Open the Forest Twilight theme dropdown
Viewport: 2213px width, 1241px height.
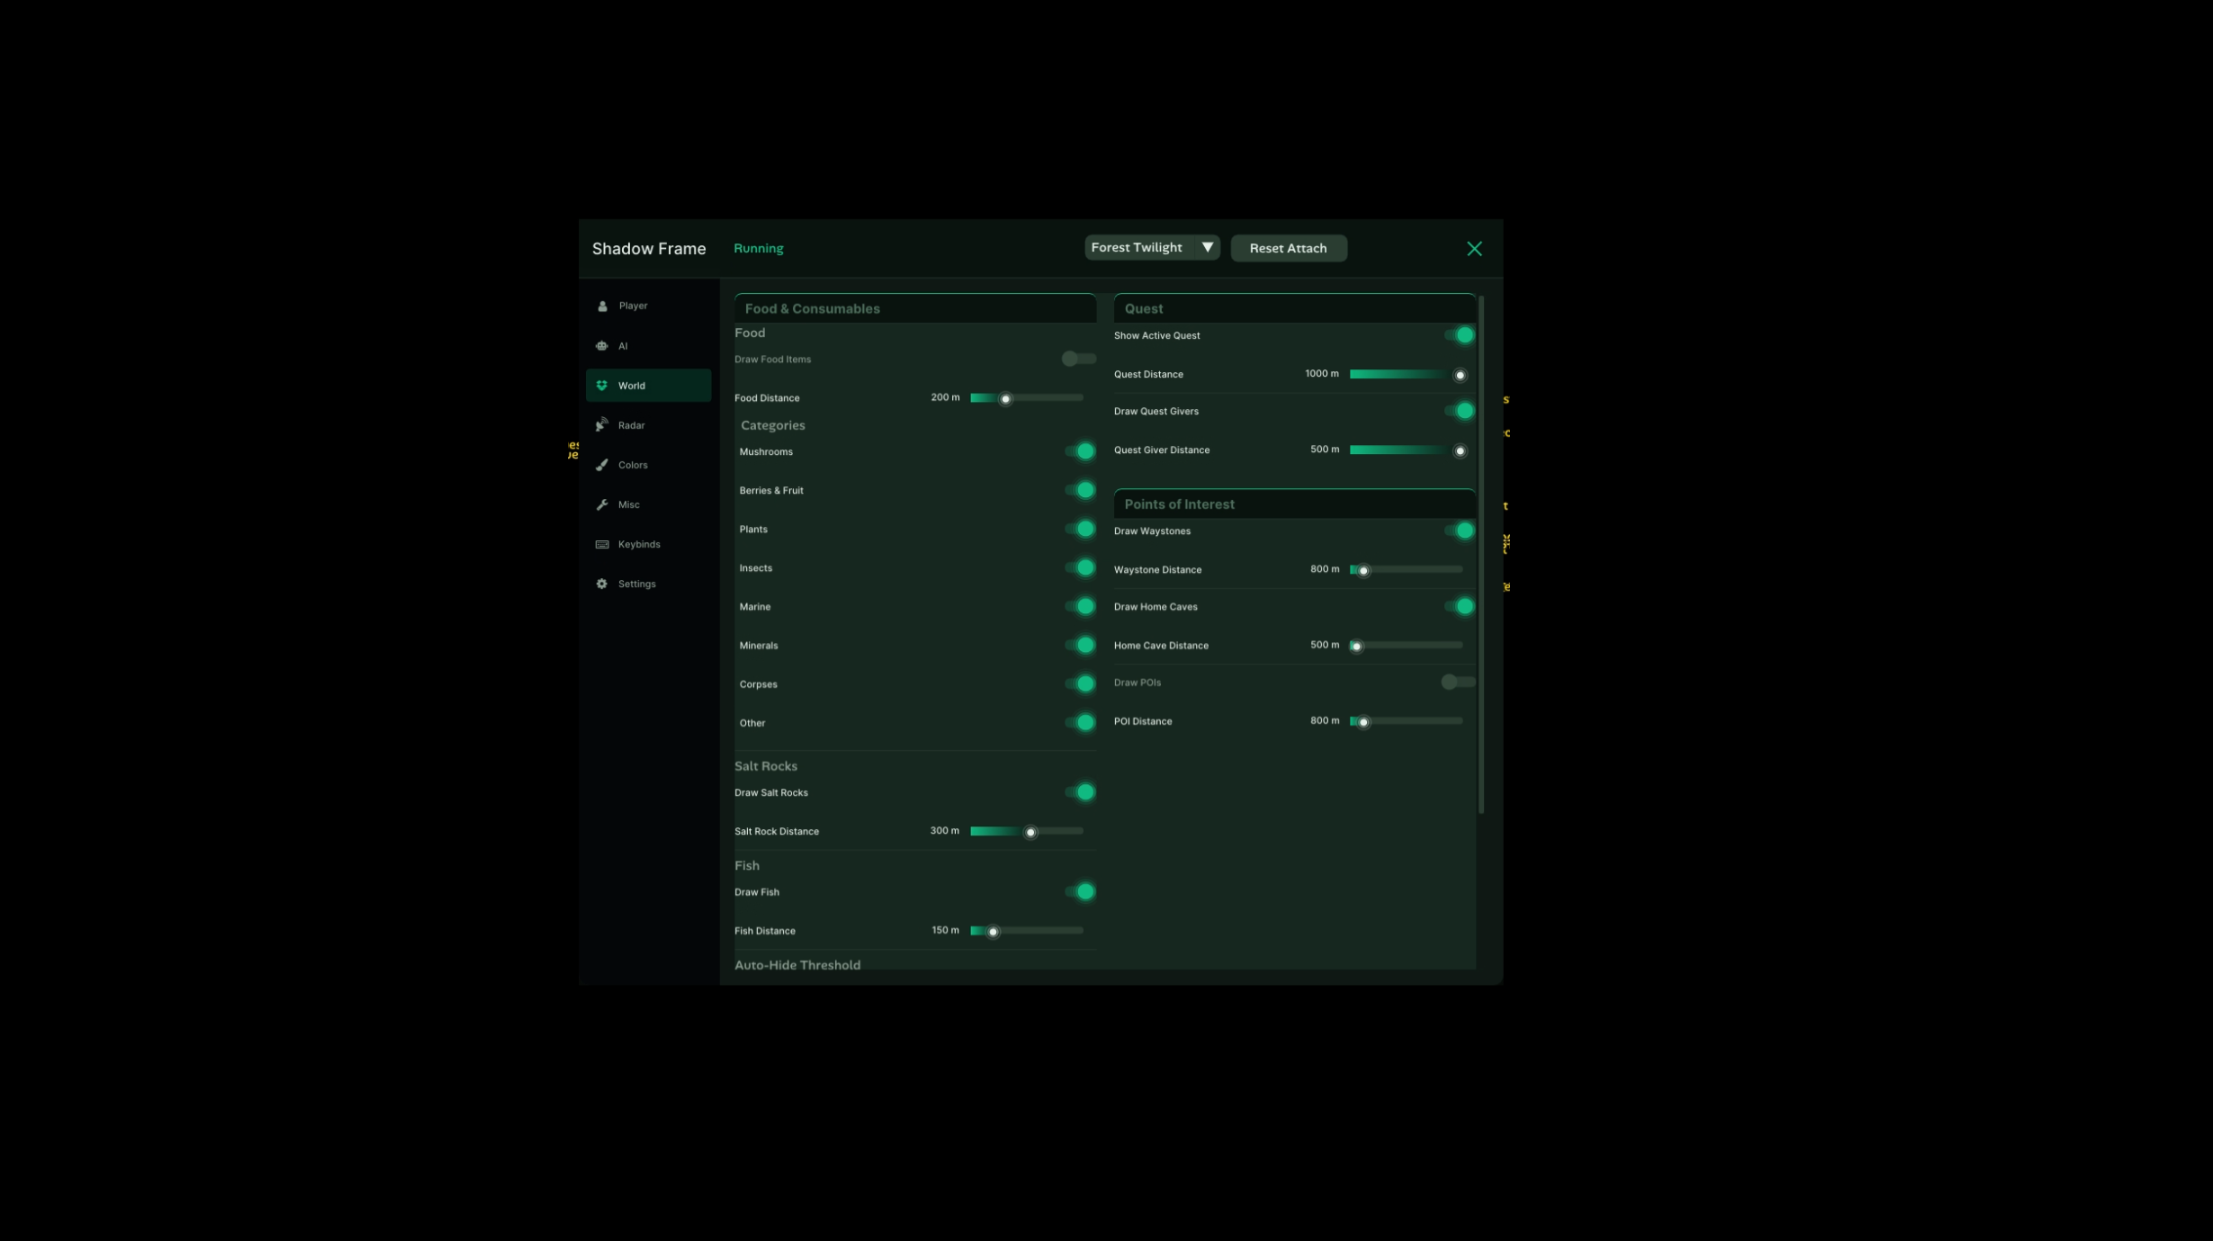[x=1152, y=247]
